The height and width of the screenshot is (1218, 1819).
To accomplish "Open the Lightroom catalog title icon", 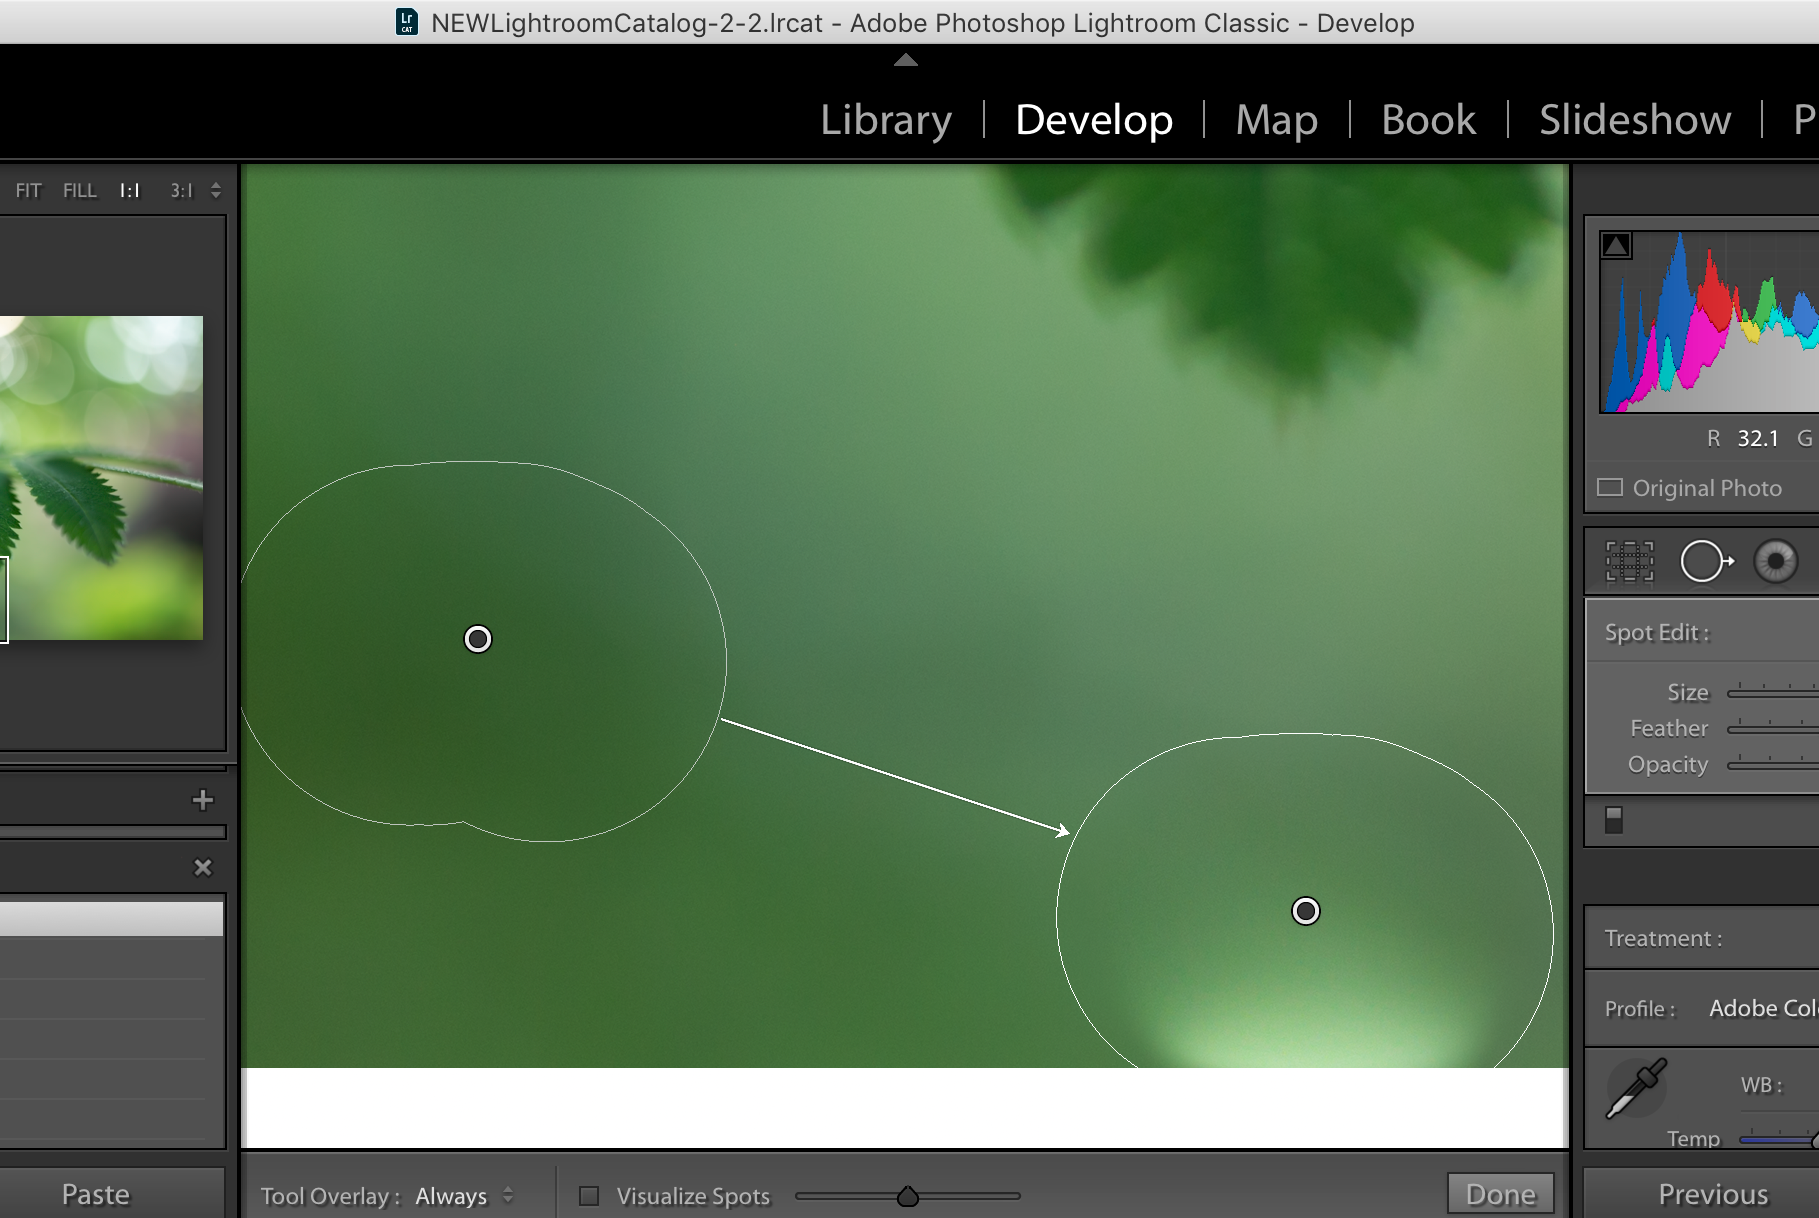I will pos(407,22).
